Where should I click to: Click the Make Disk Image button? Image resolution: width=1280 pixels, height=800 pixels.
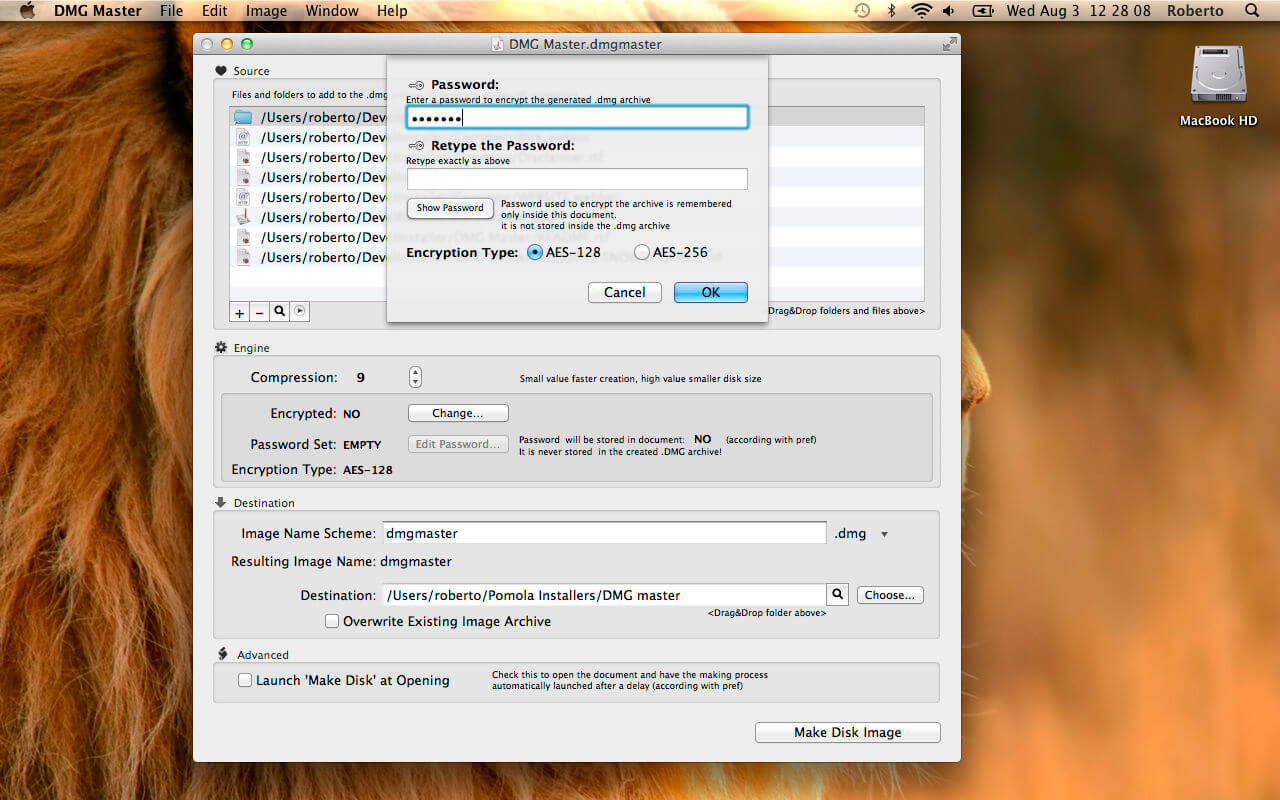coord(848,732)
